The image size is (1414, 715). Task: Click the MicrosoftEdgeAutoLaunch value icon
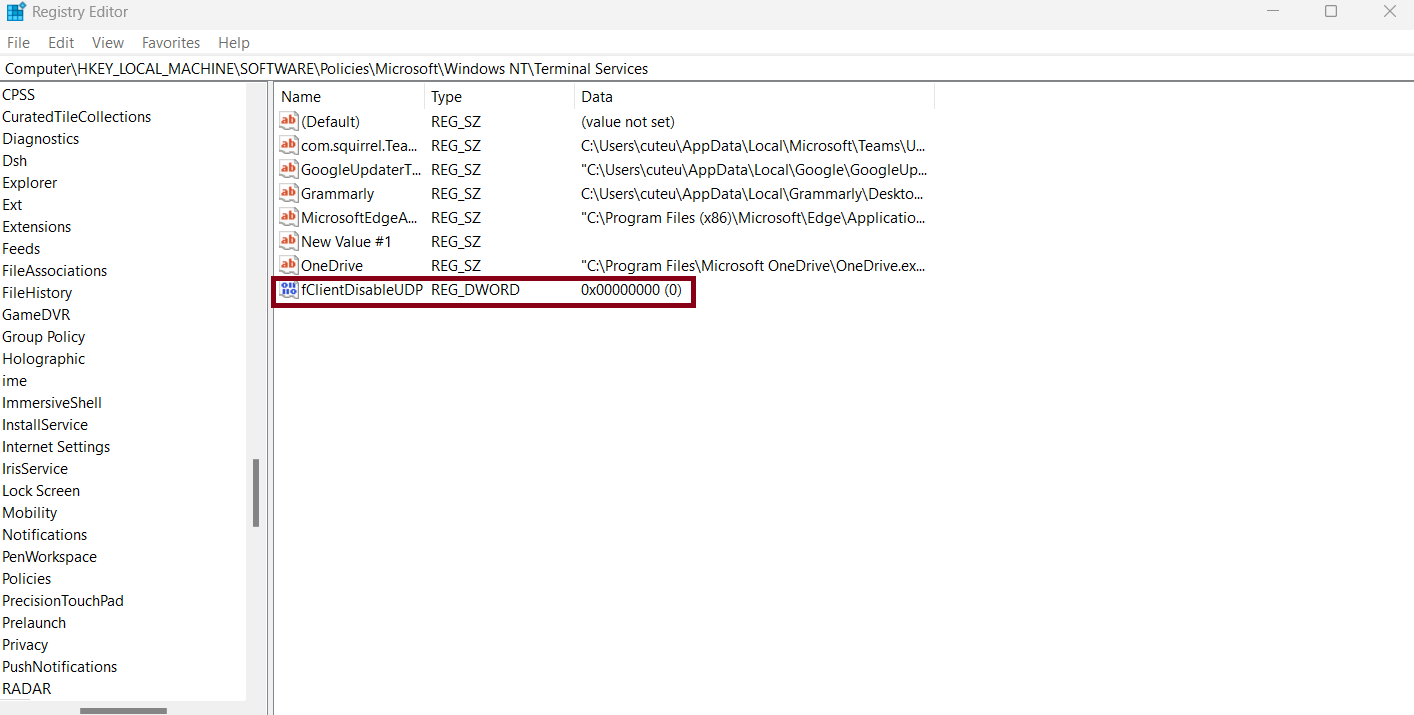click(289, 217)
